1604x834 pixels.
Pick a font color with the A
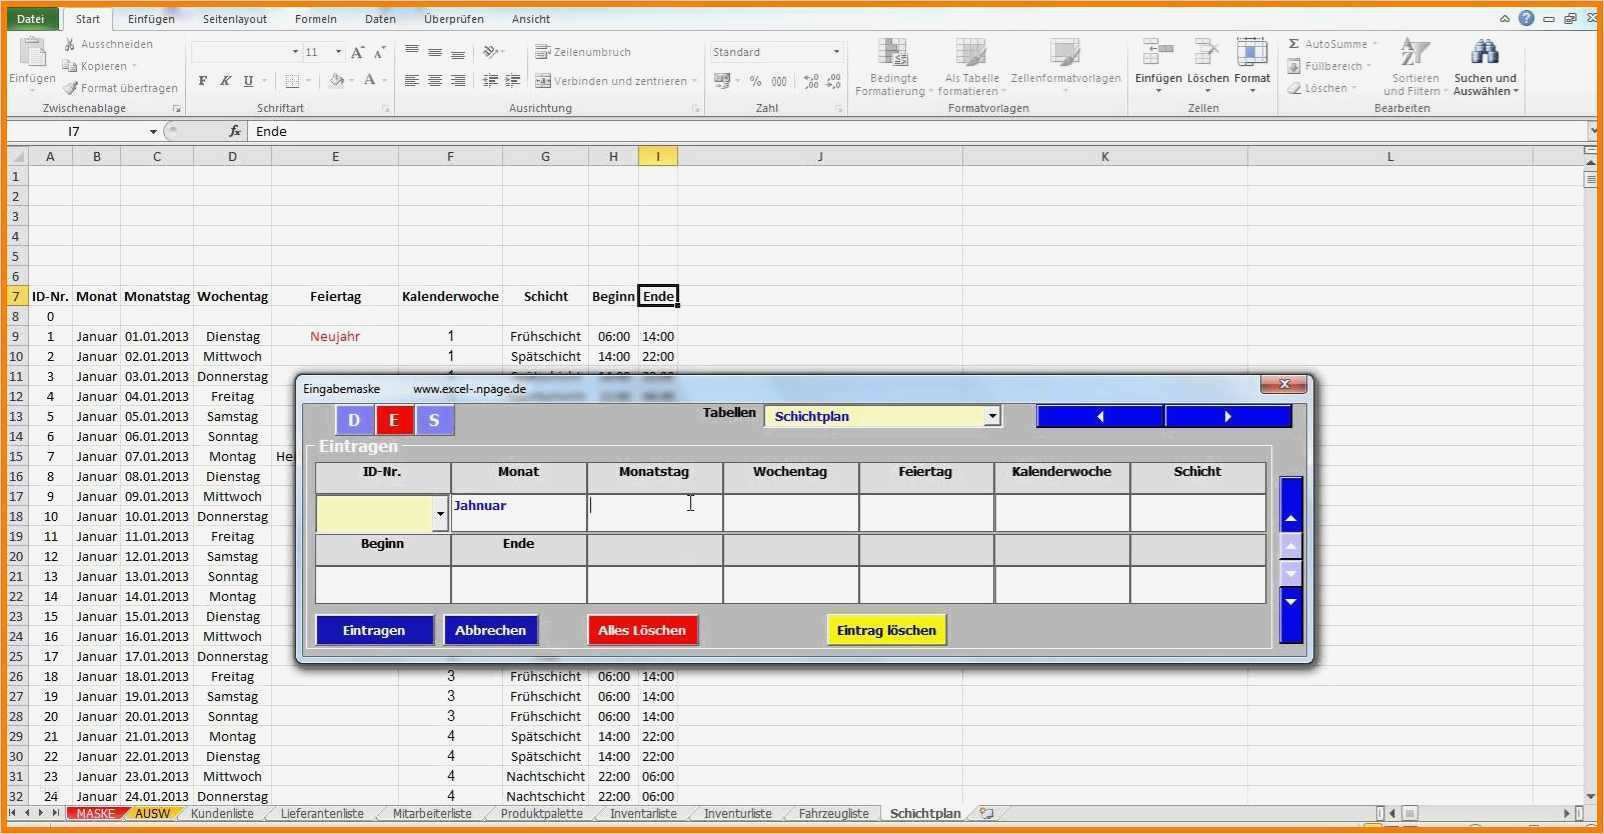click(x=370, y=81)
